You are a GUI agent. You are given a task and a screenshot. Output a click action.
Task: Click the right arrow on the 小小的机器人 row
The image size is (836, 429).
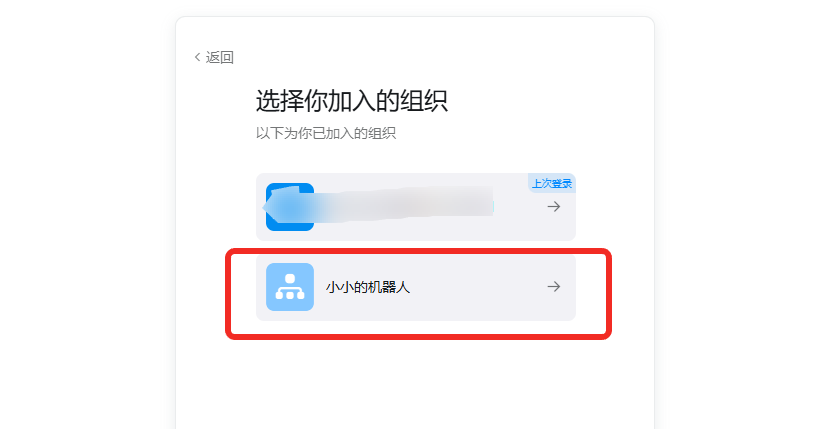pyautogui.click(x=554, y=287)
